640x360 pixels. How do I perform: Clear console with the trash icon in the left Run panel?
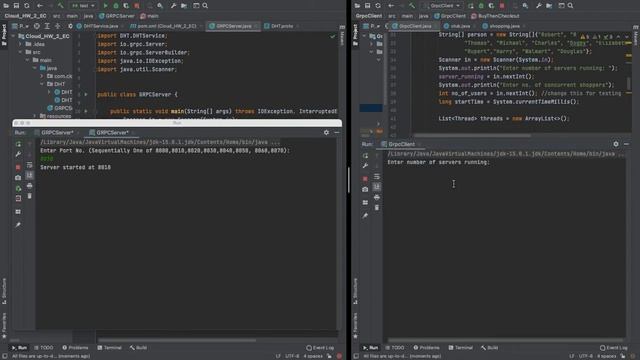[x=29, y=196]
